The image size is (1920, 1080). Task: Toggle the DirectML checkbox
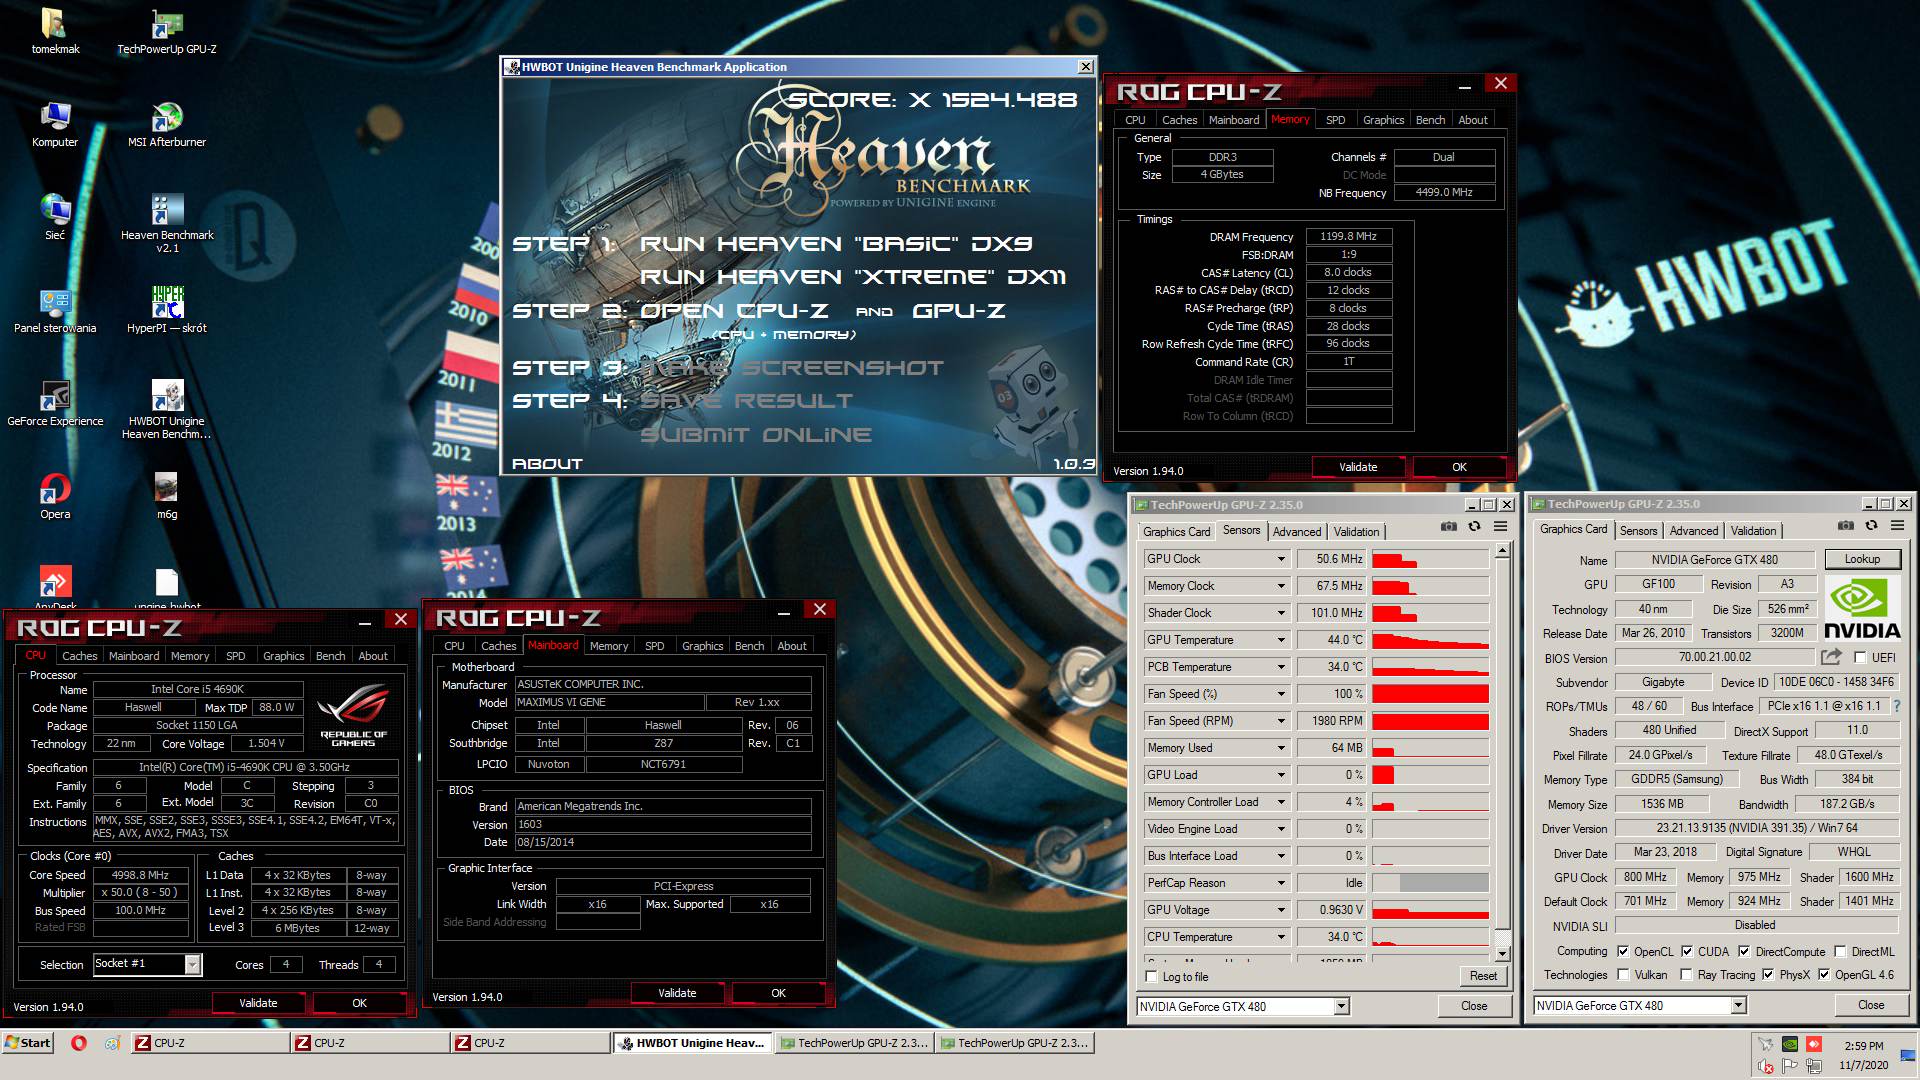pos(1840,952)
